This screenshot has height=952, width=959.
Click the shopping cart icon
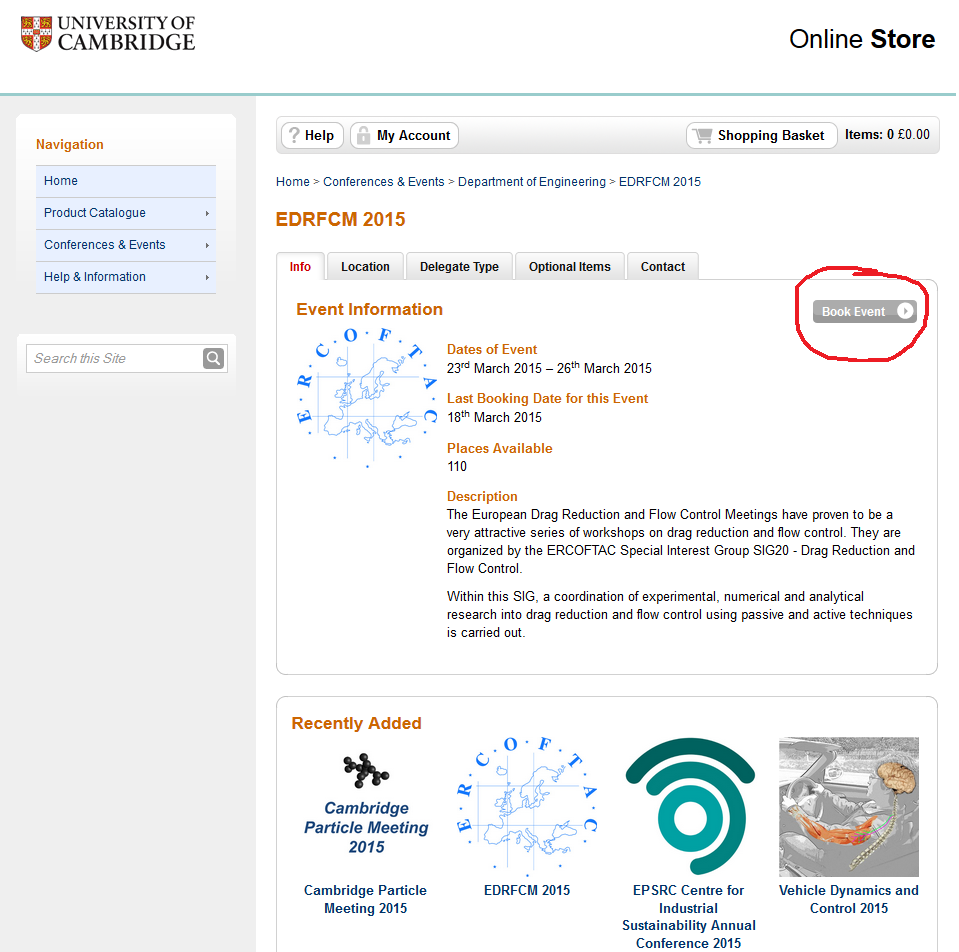coord(703,135)
